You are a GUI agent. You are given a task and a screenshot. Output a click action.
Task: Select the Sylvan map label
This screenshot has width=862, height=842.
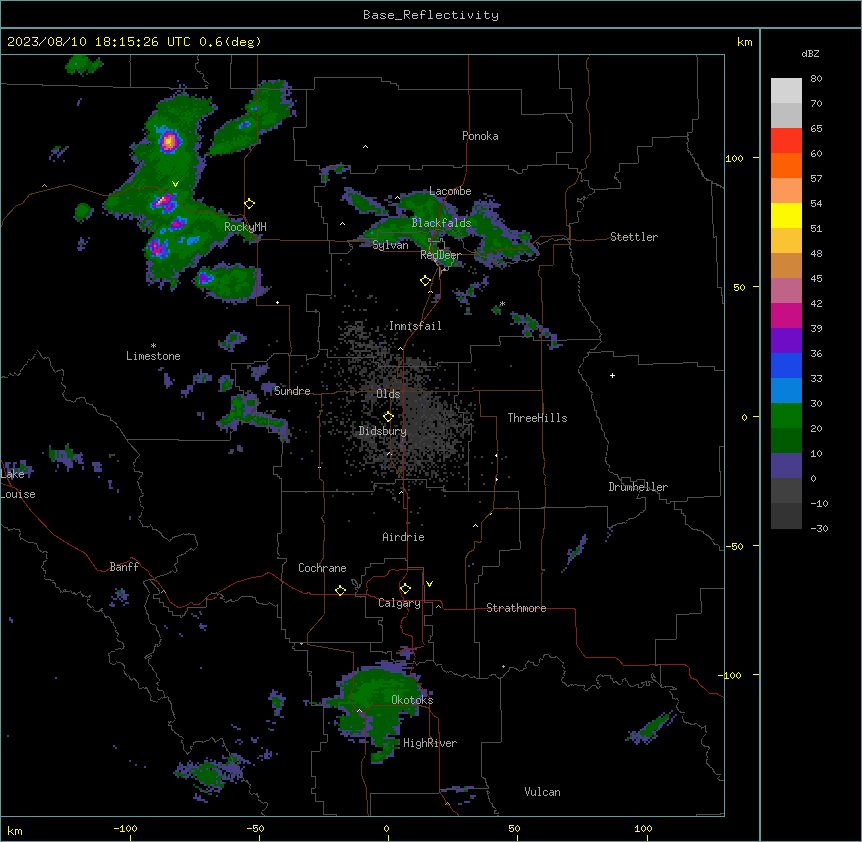390,245
